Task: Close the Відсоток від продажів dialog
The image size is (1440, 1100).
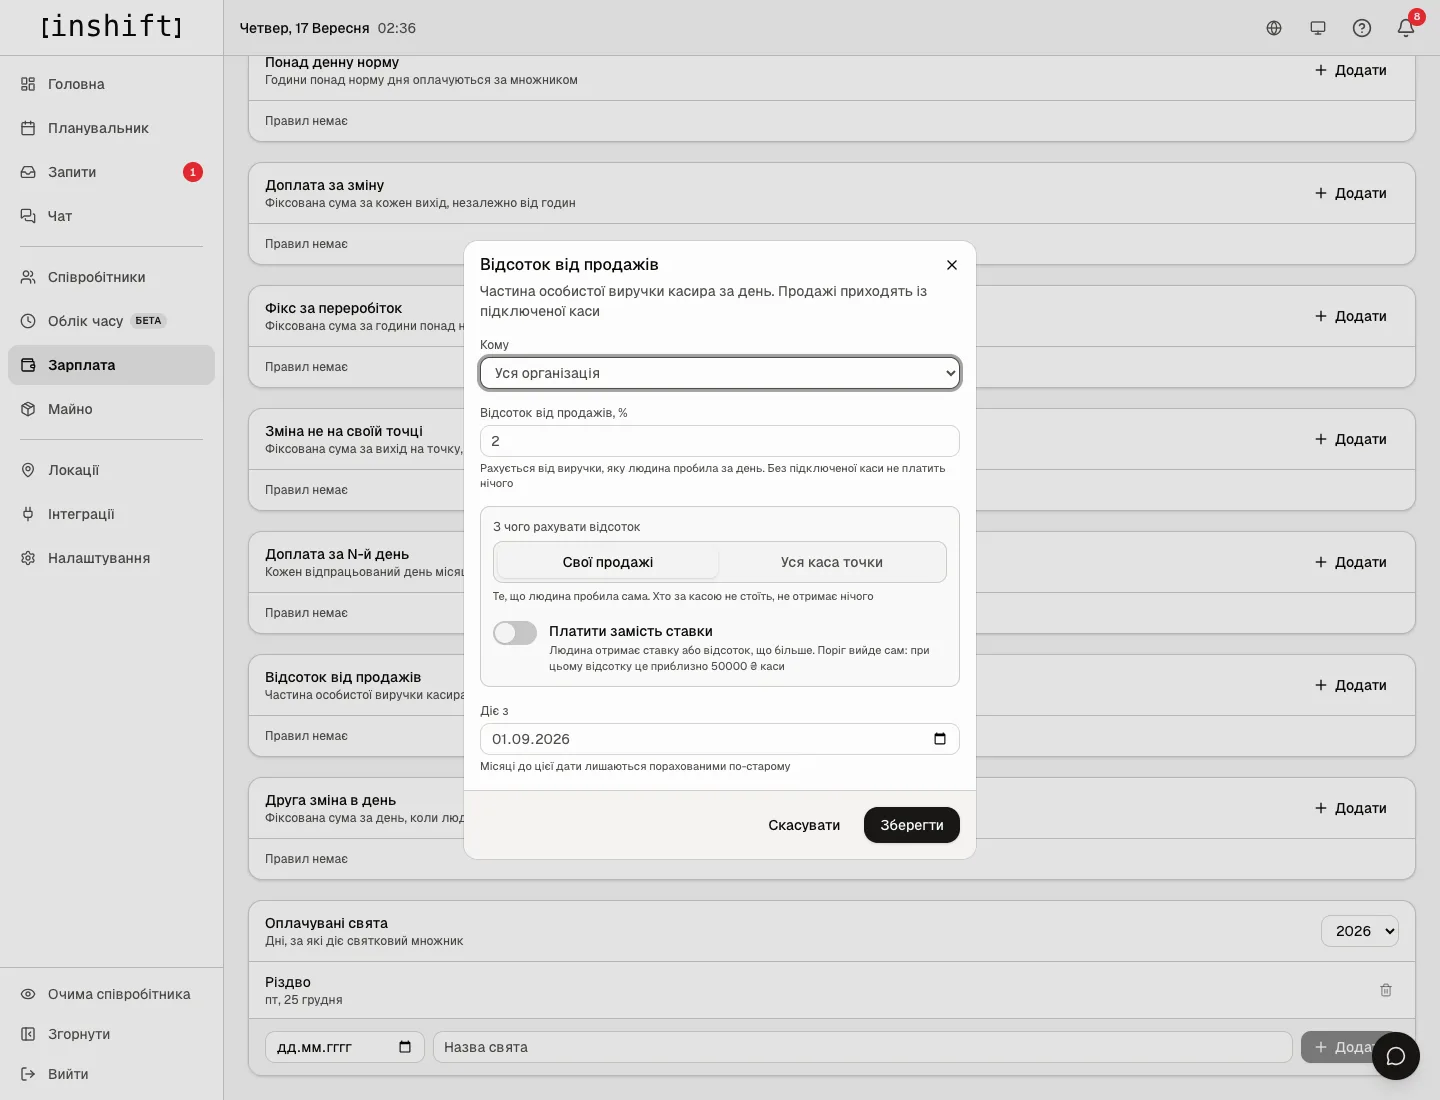Action: click(x=952, y=265)
